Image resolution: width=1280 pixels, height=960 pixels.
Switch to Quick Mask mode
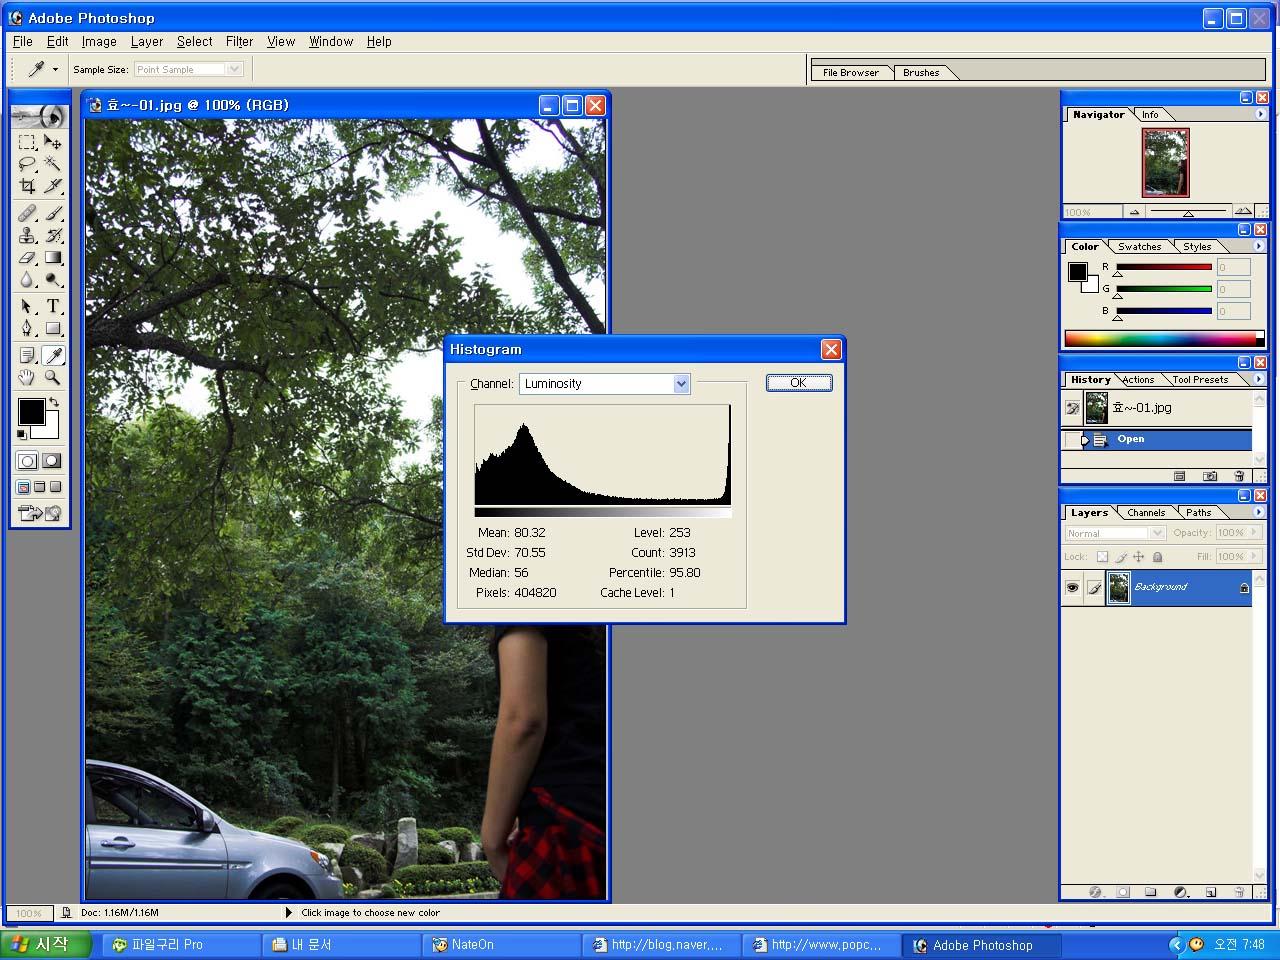52,461
